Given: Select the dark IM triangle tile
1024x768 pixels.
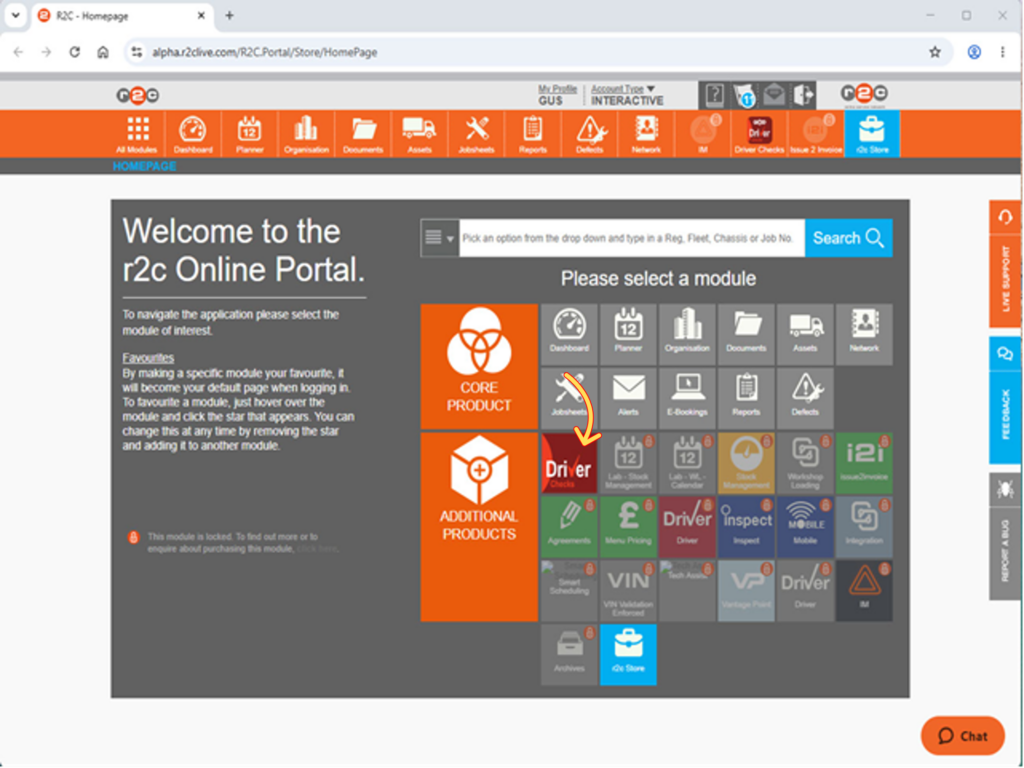Looking at the screenshot, I should tap(864, 590).
